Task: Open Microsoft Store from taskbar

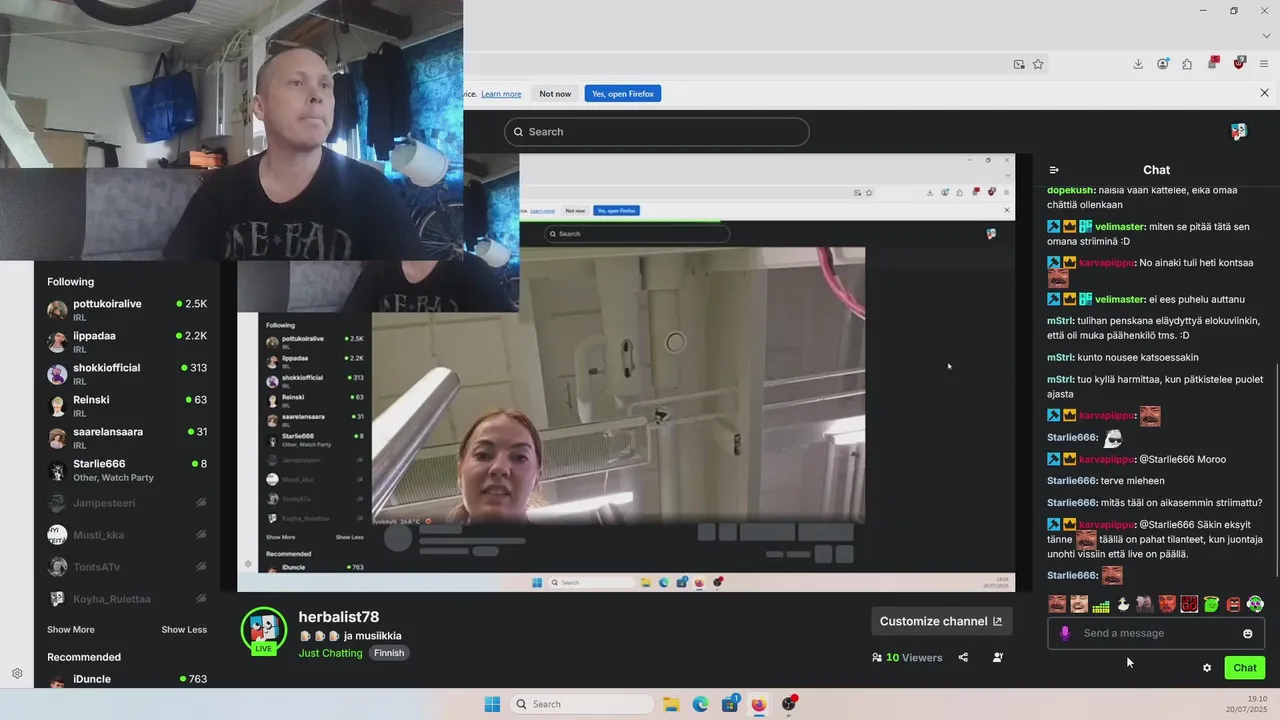Action: point(730,704)
